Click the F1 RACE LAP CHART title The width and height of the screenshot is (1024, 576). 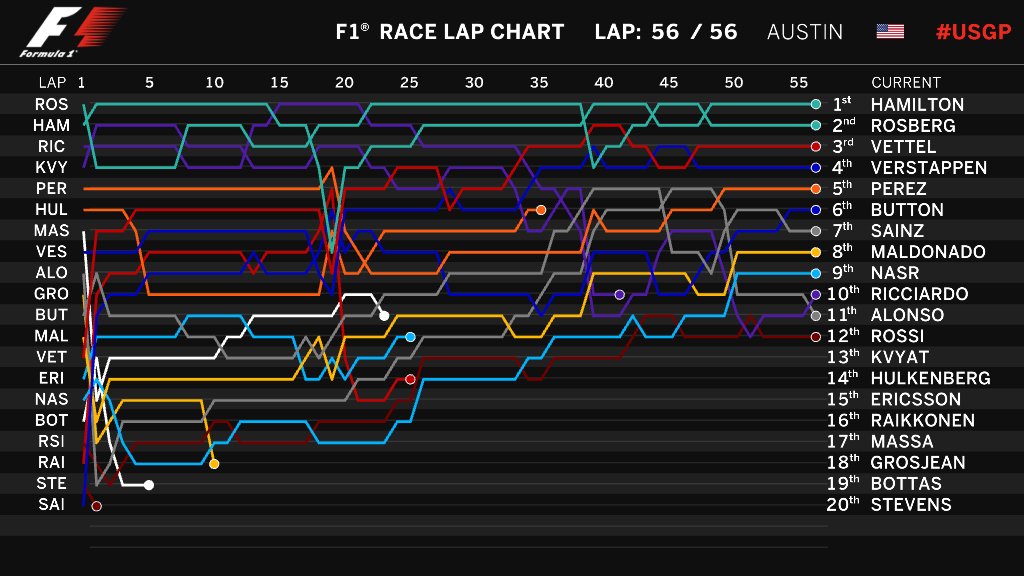point(449,31)
